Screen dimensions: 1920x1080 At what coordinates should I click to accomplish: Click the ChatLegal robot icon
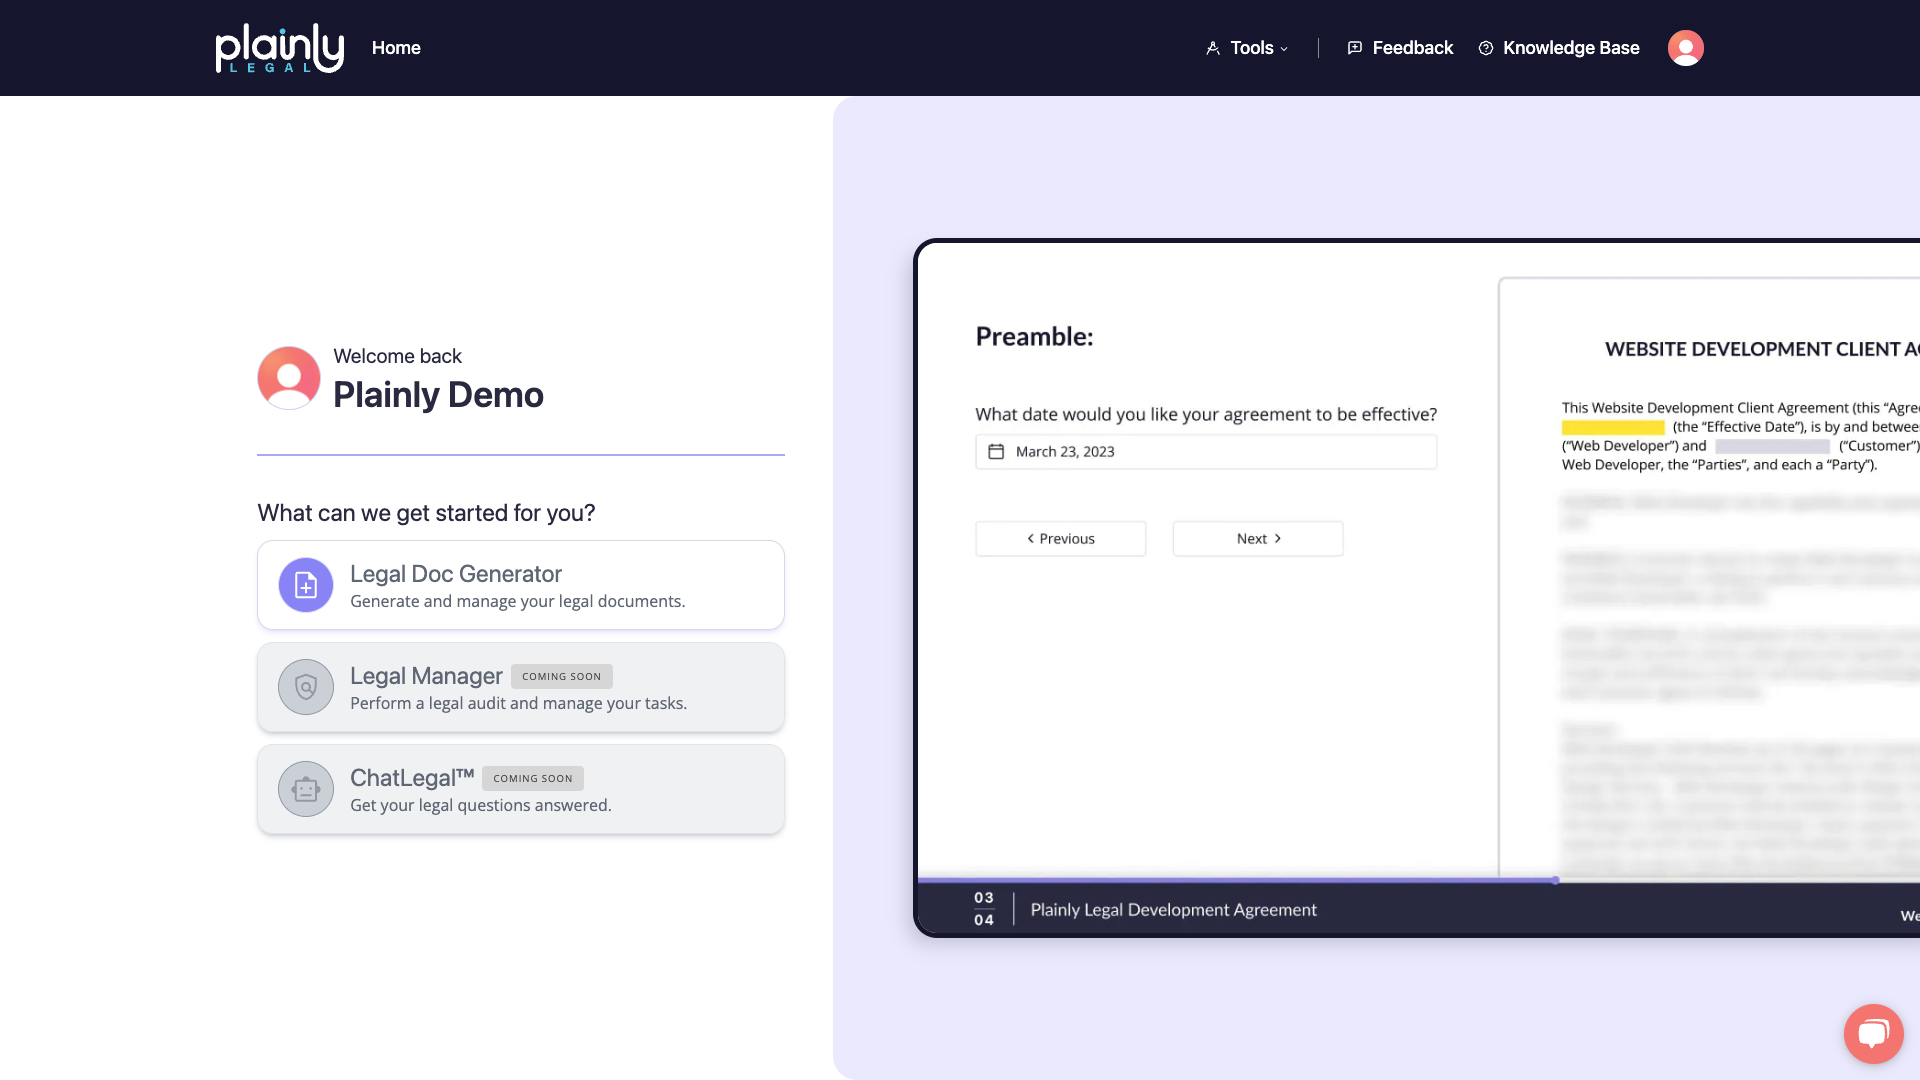306,789
